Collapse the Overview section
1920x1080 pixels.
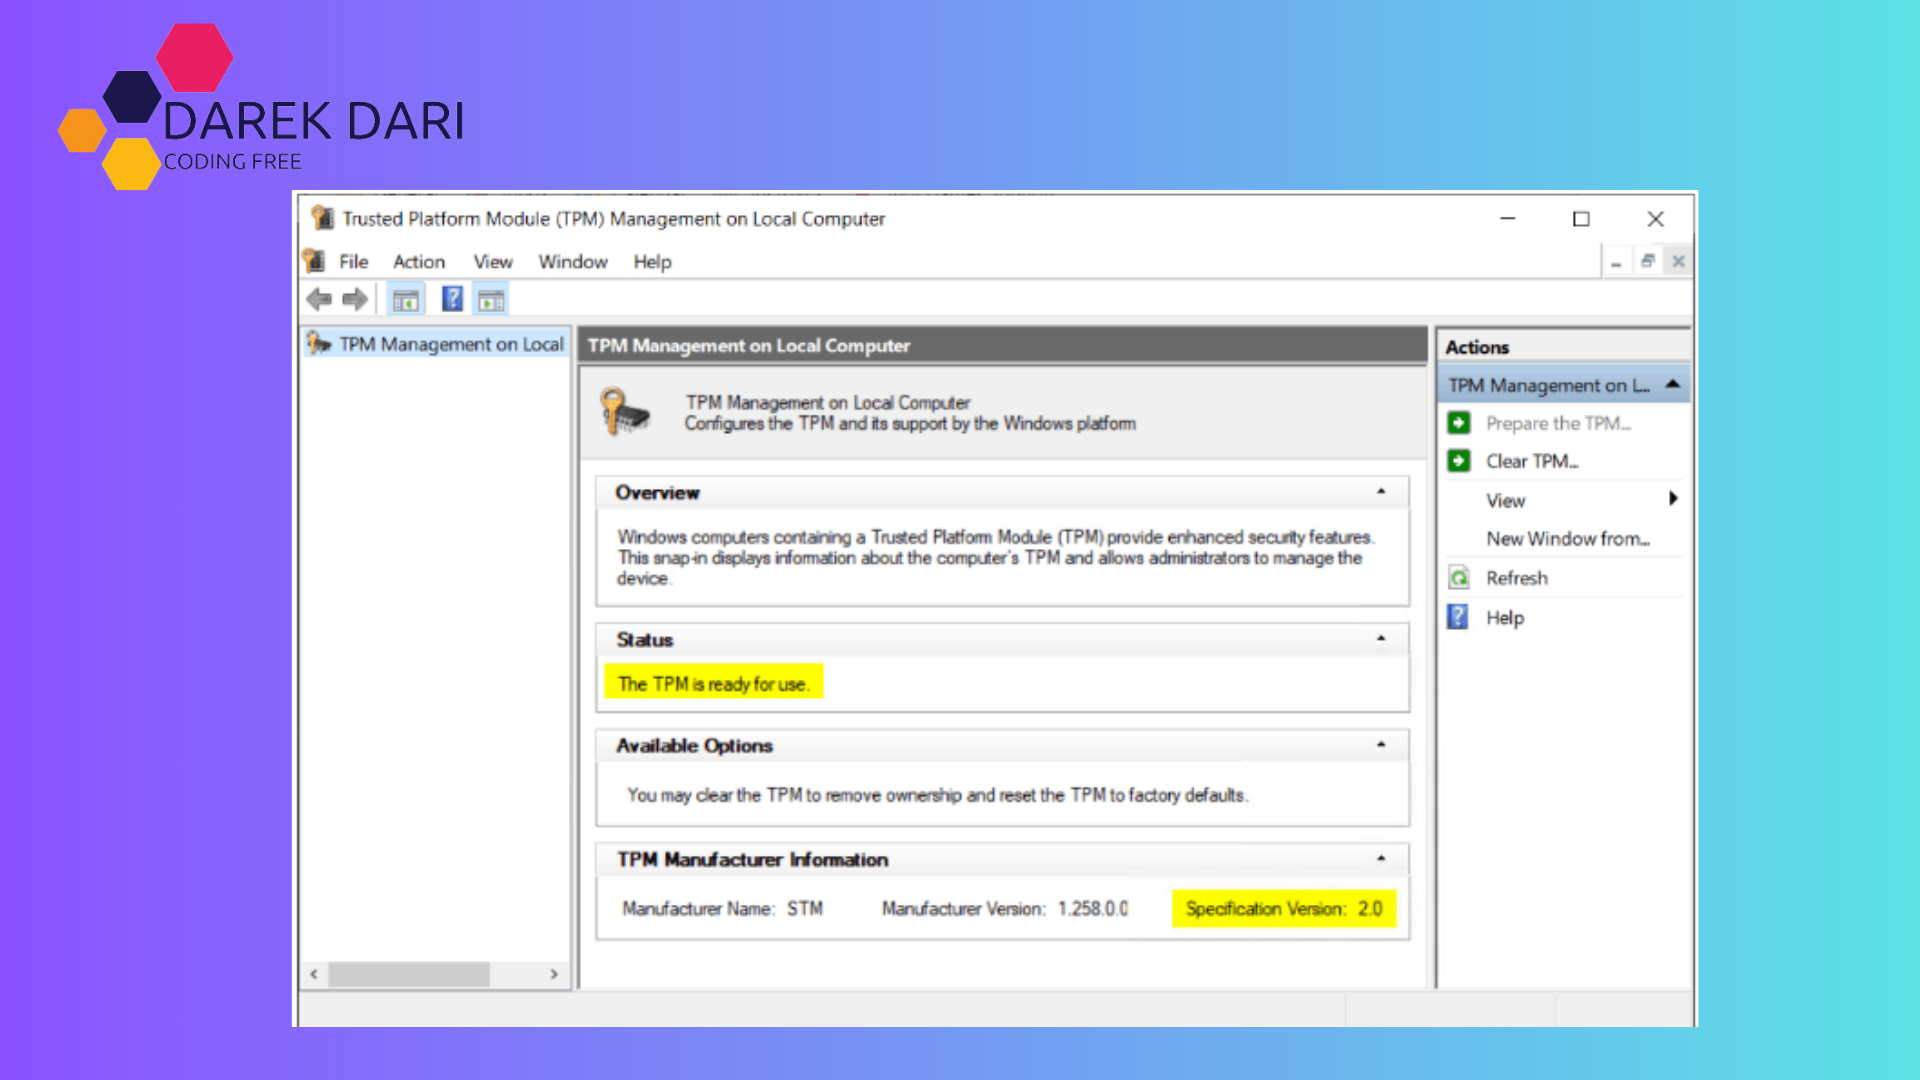[1381, 491]
